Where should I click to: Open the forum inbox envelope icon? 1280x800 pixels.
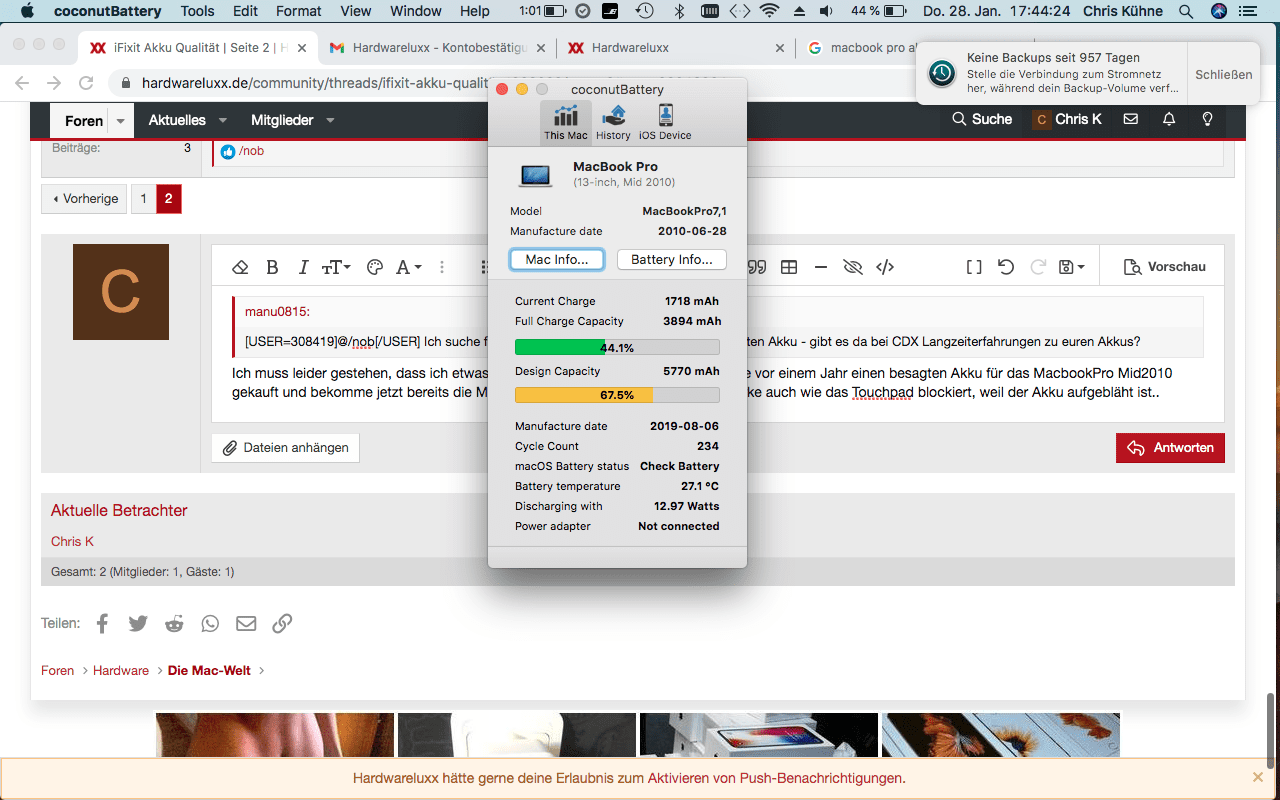click(x=1131, y=119)
